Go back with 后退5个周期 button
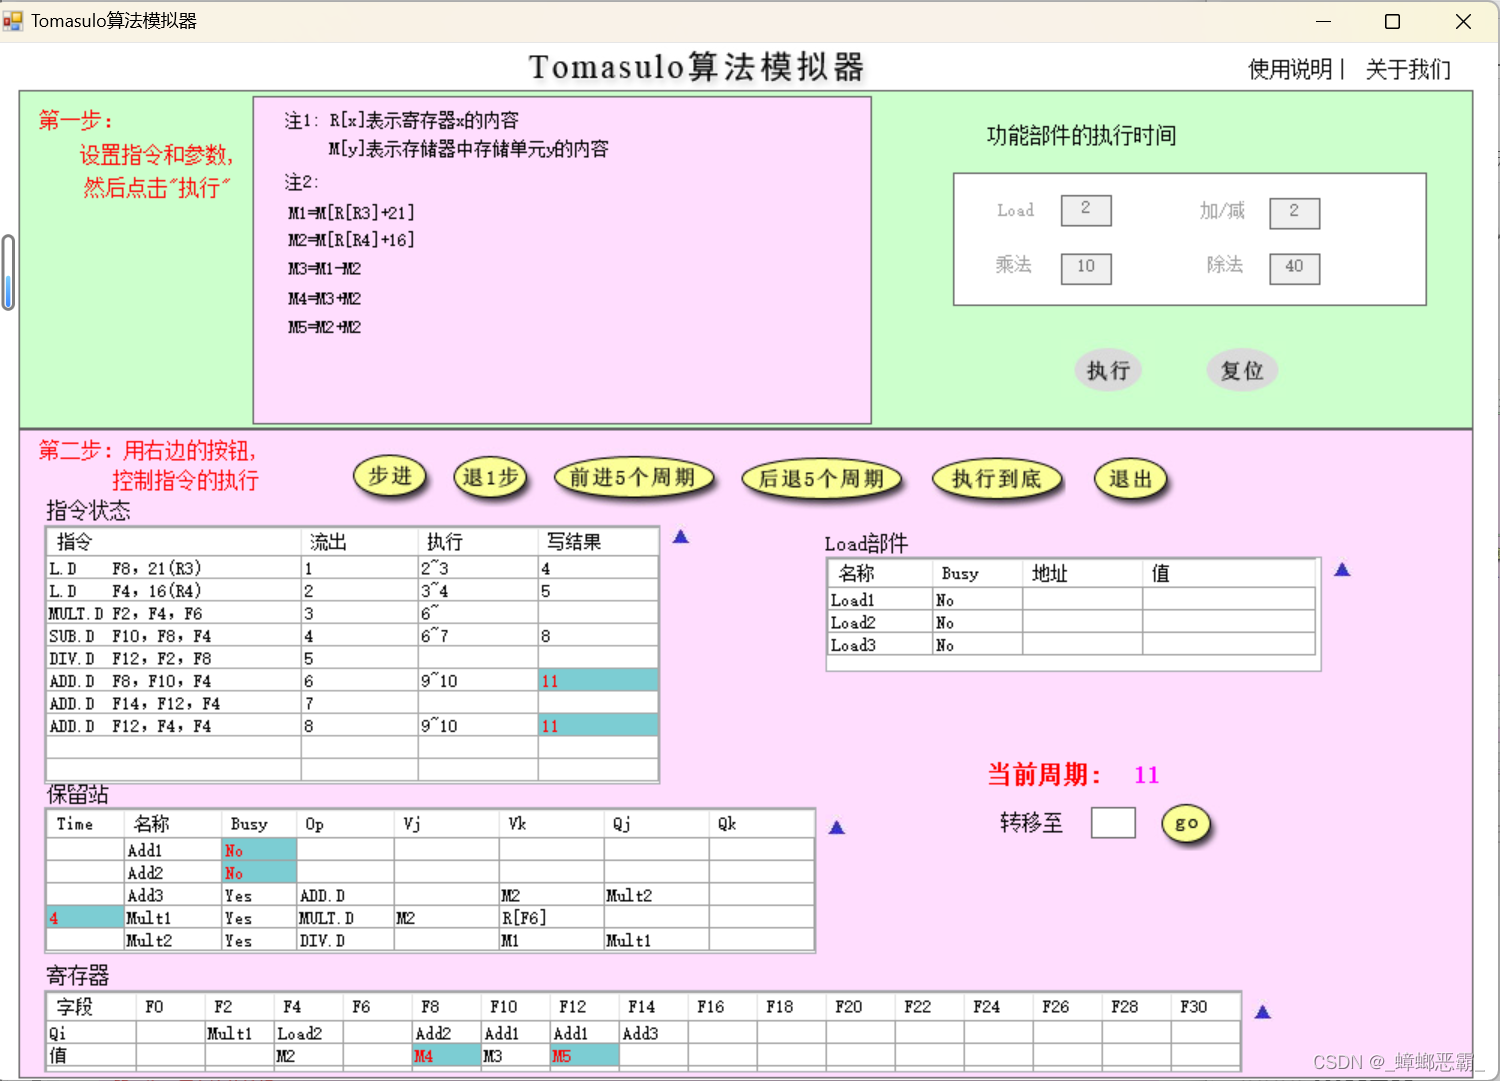This screenshot has width=1500, height=1081. coord(821,479)
